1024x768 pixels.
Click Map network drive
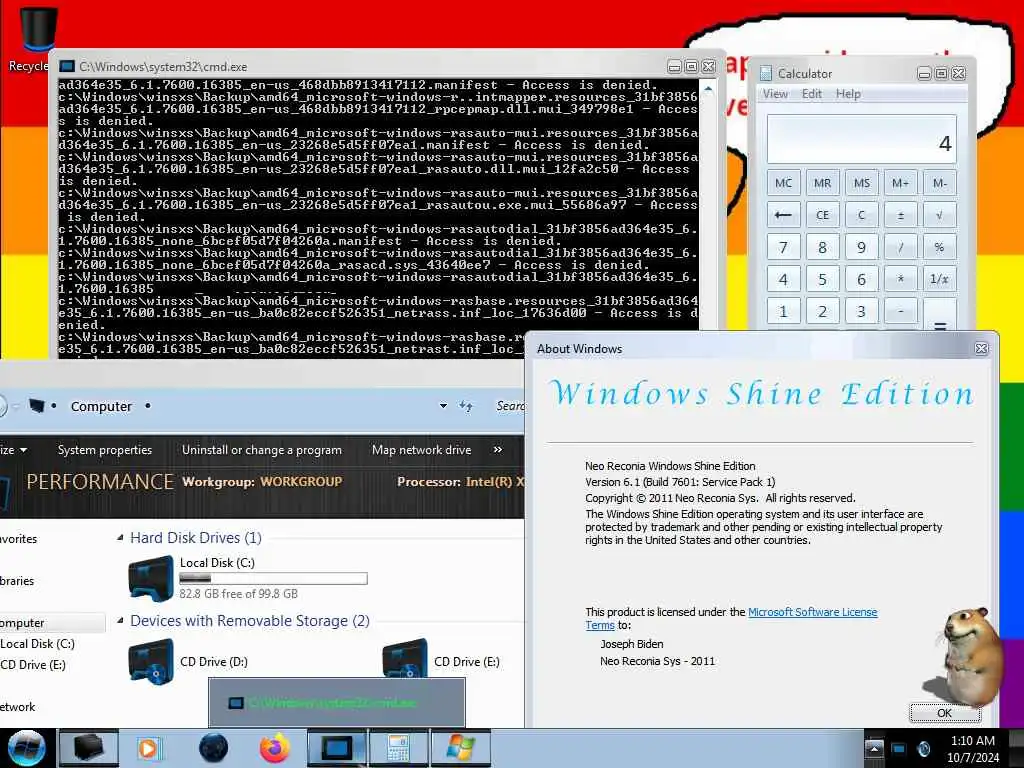[x=421, y=450]
